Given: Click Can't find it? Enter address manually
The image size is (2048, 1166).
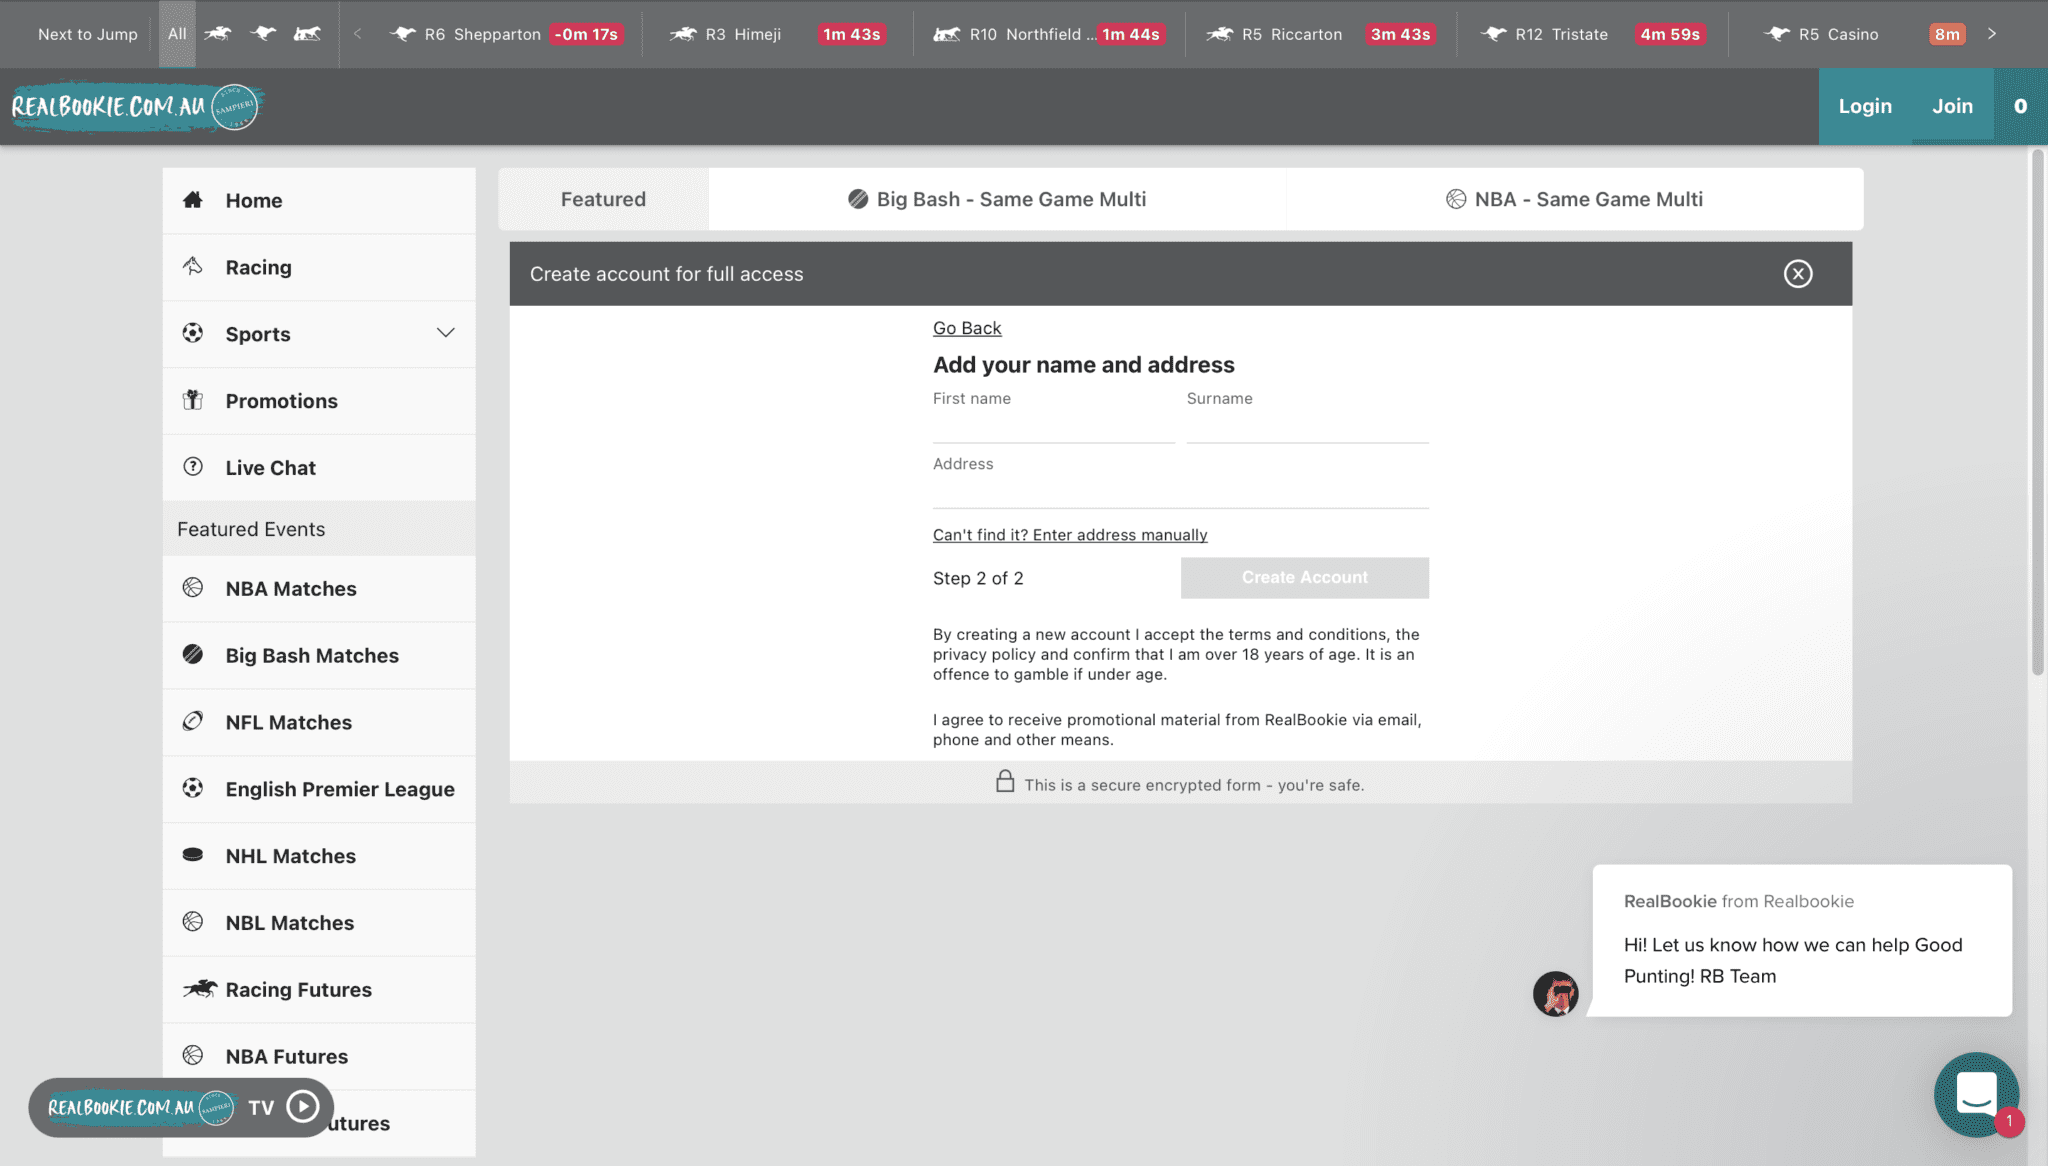Looking at the screenshot, I should (x=1070, y=535).
